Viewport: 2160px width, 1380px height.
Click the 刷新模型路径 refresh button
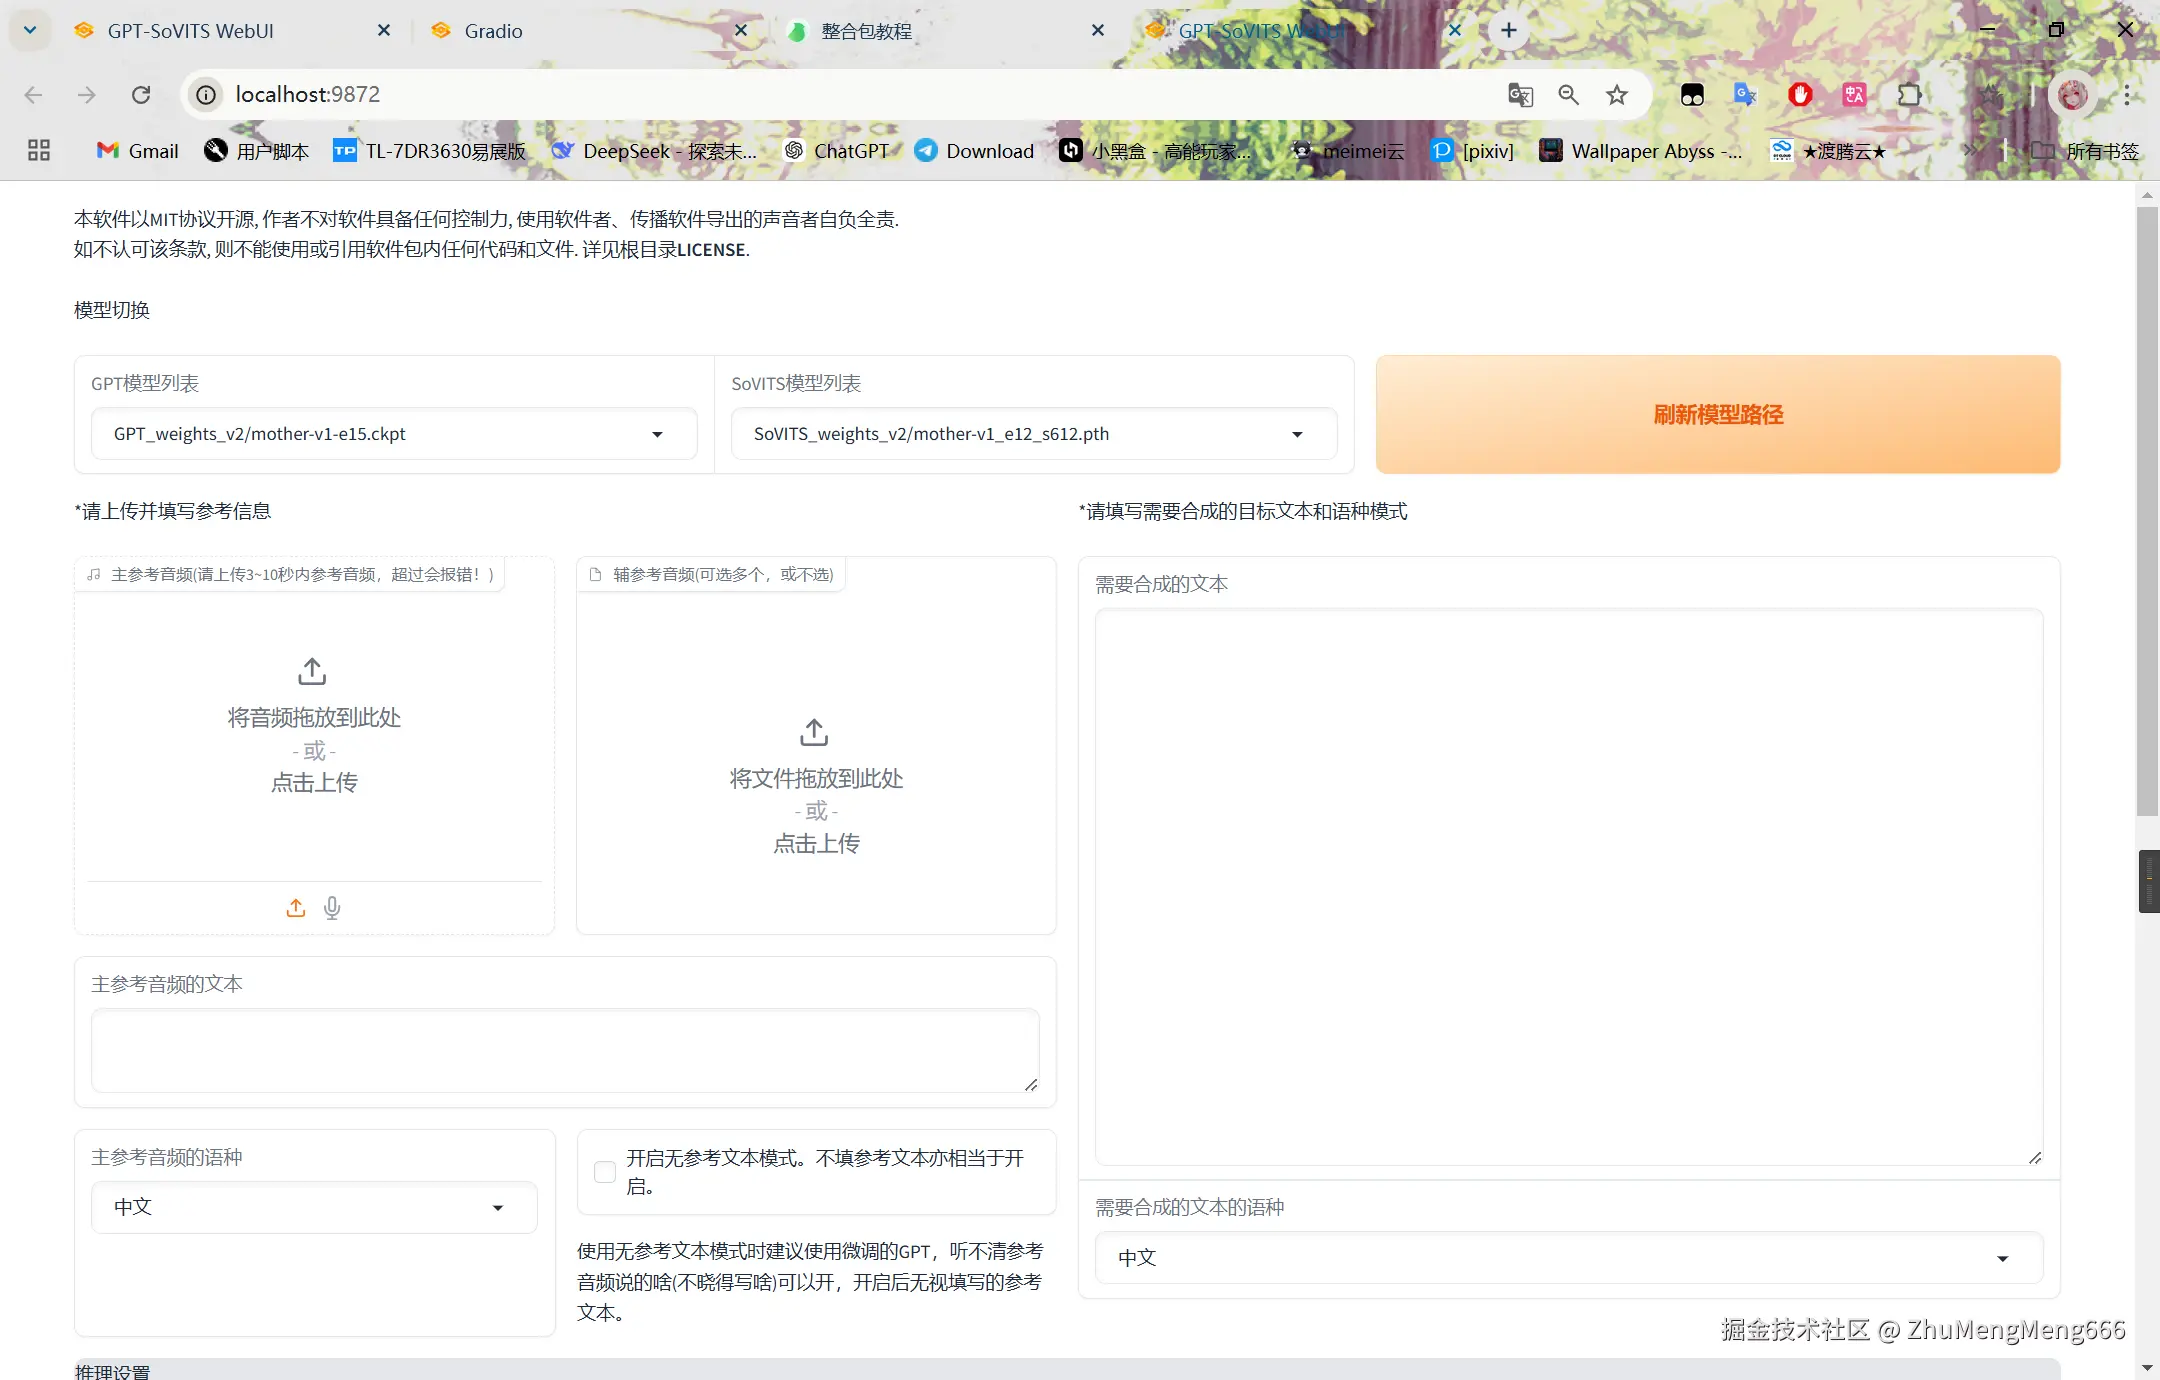[x=1717, y=414]
